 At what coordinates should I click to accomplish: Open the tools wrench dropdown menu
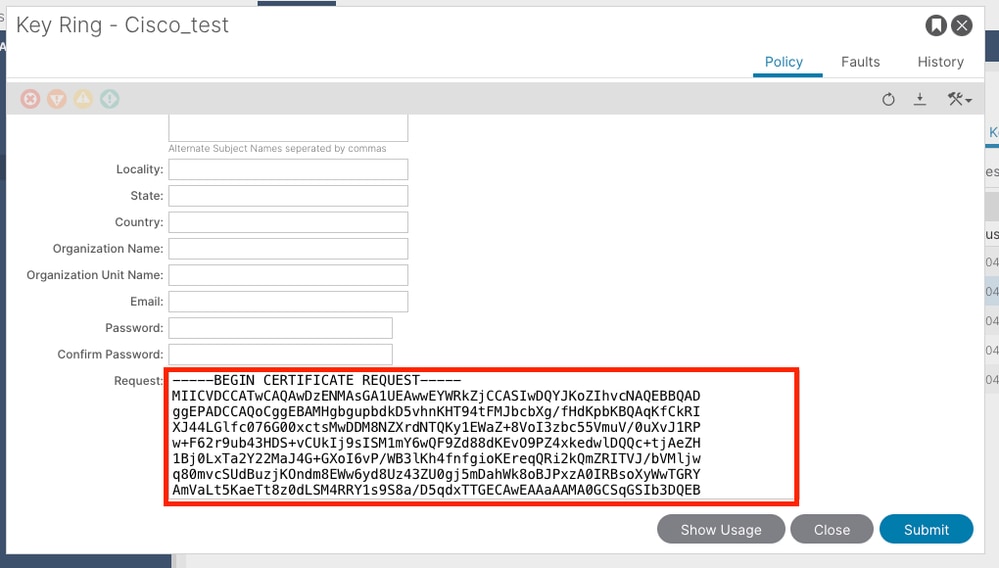coord(959,99)
